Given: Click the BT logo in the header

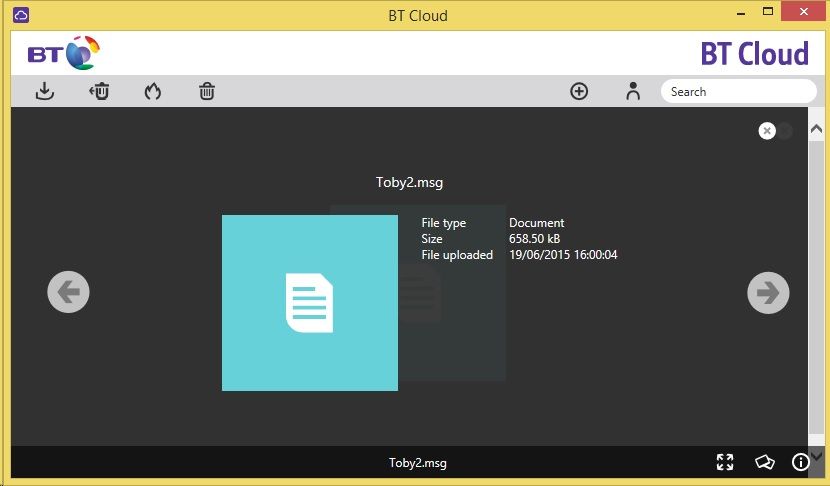Looking at the screenshot, I should tap(64, 54).
